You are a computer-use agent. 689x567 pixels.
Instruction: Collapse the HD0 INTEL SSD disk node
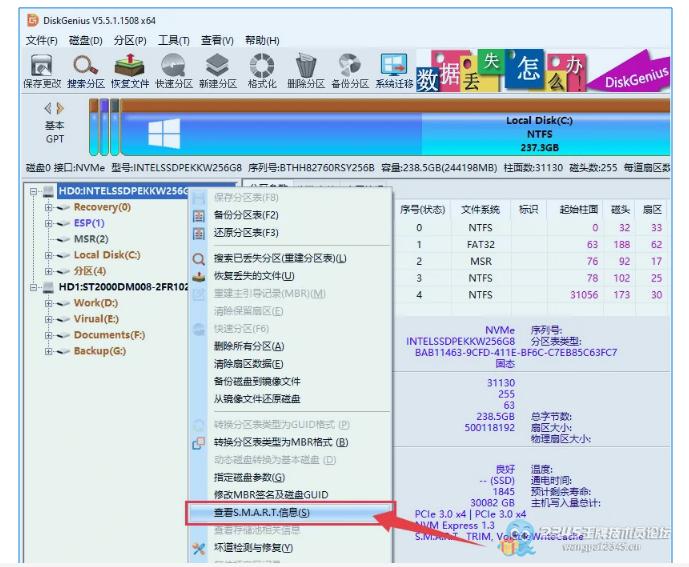click(x=34, y=191)
